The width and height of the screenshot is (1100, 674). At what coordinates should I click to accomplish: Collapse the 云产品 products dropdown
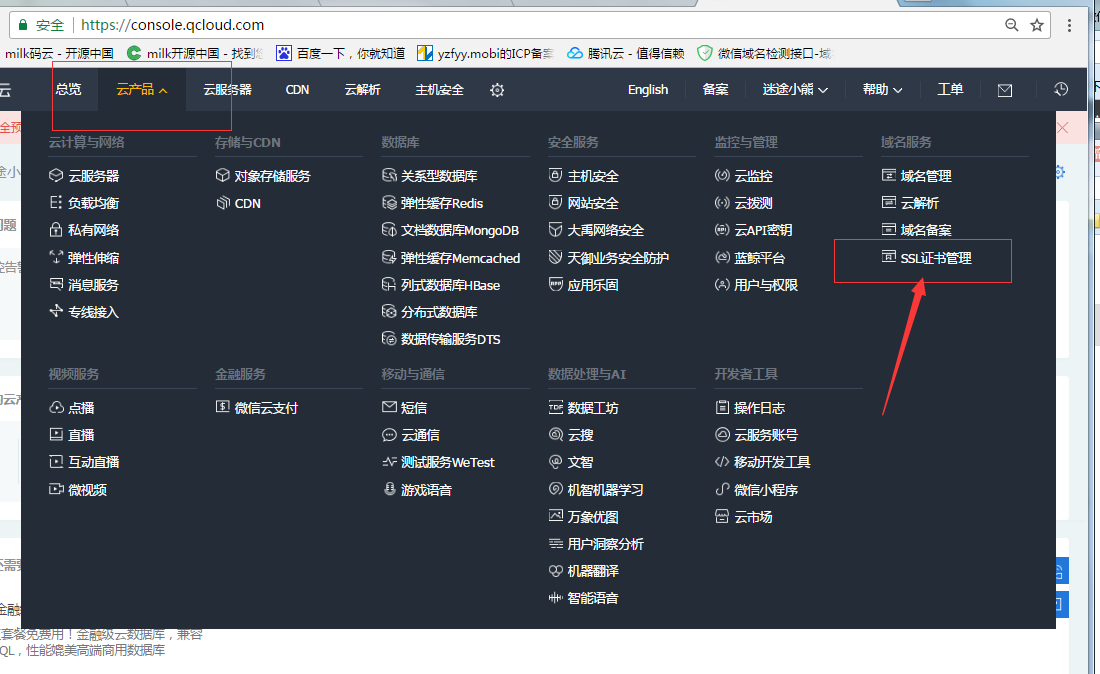(x=142, y=90)
